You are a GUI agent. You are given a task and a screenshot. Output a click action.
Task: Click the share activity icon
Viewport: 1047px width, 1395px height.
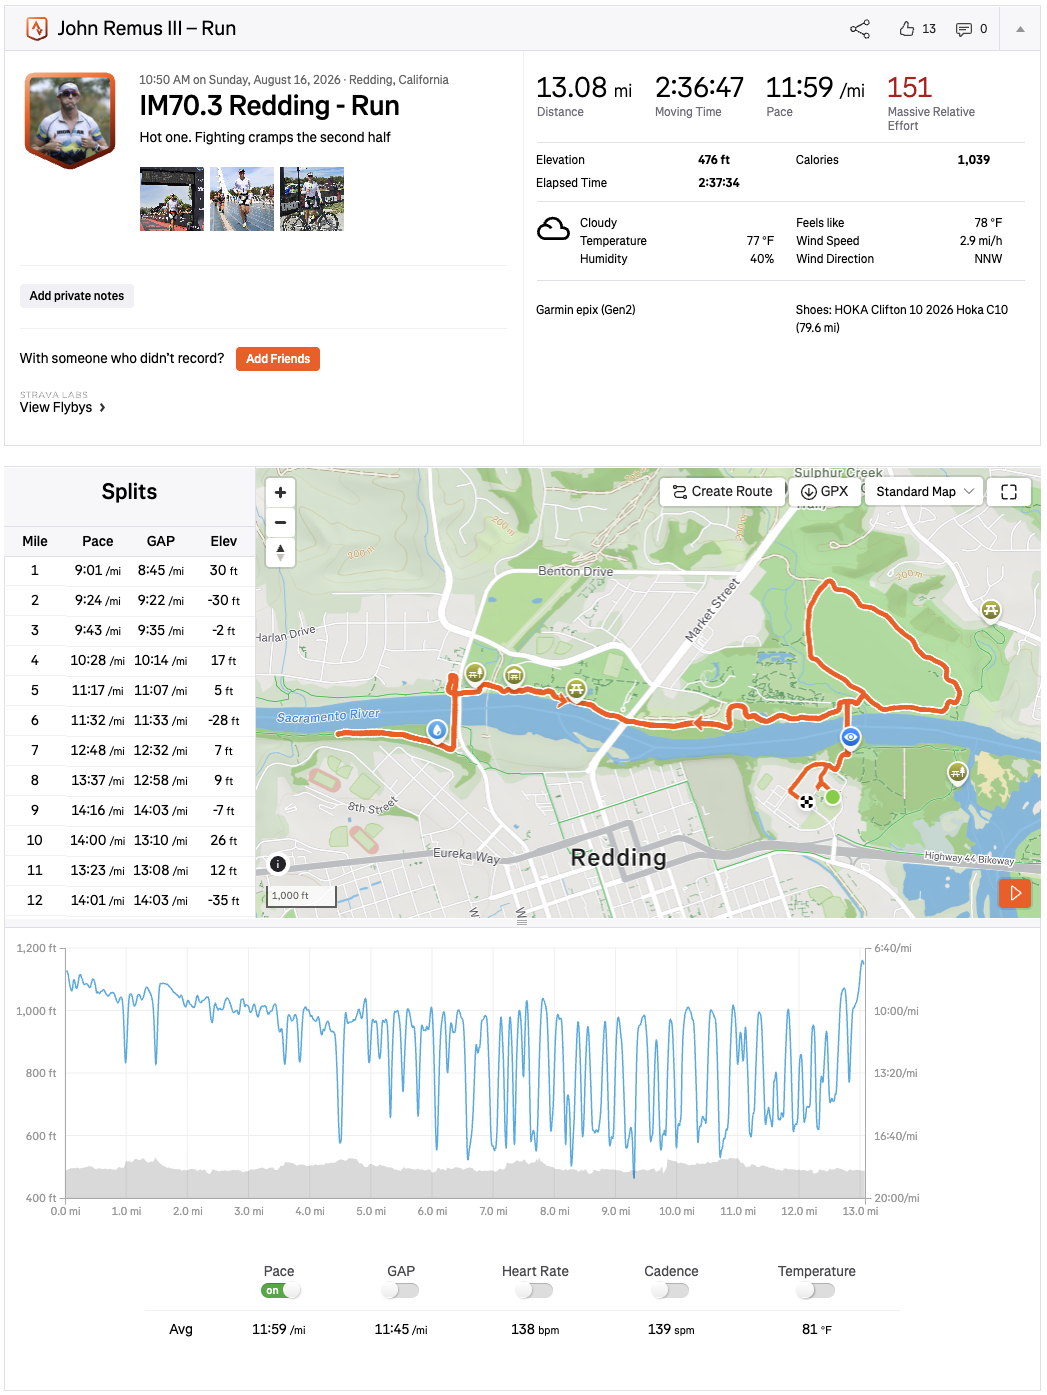(860, 29)
